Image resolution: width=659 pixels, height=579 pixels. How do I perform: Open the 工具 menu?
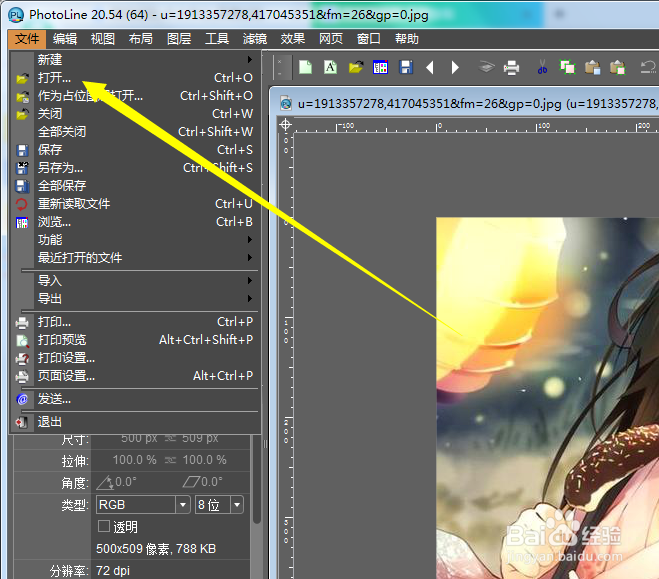point(217,39)
